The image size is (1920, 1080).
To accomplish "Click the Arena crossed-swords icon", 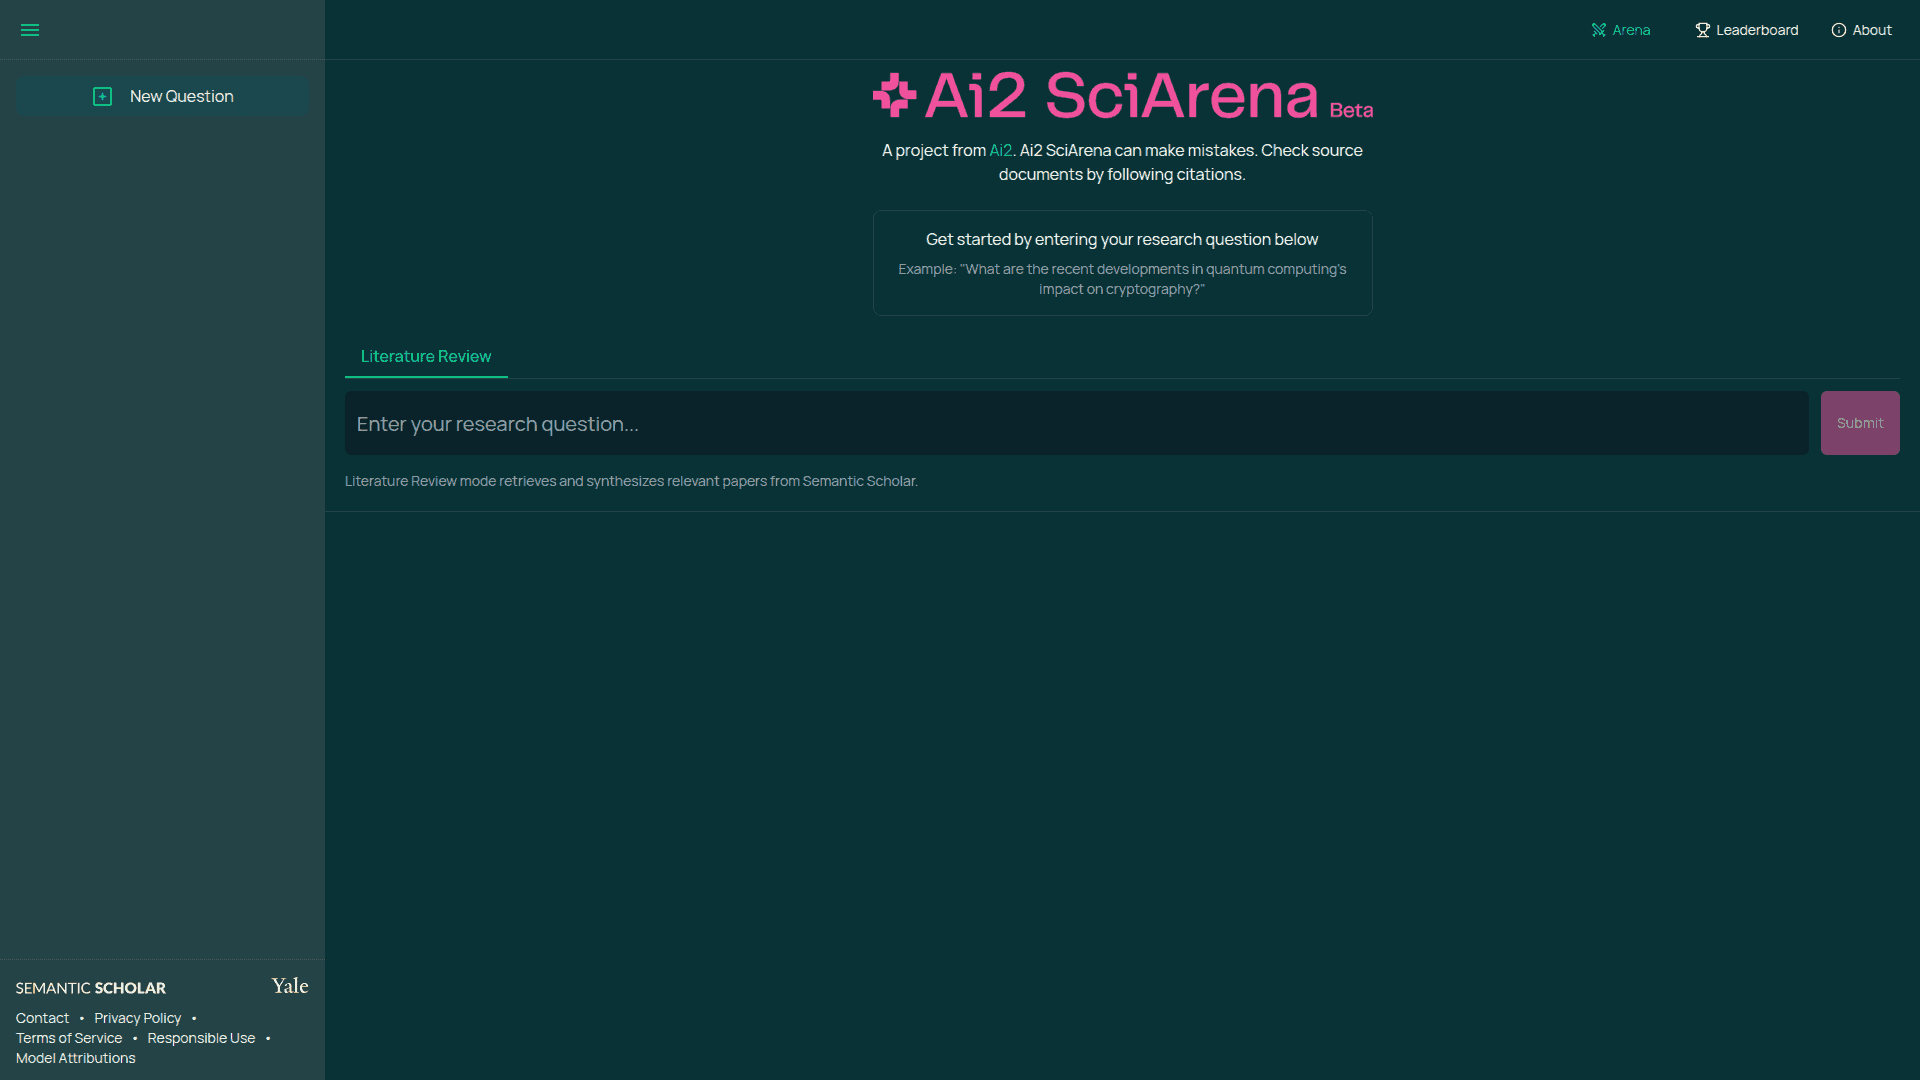I will click(x=1598, y=30).
